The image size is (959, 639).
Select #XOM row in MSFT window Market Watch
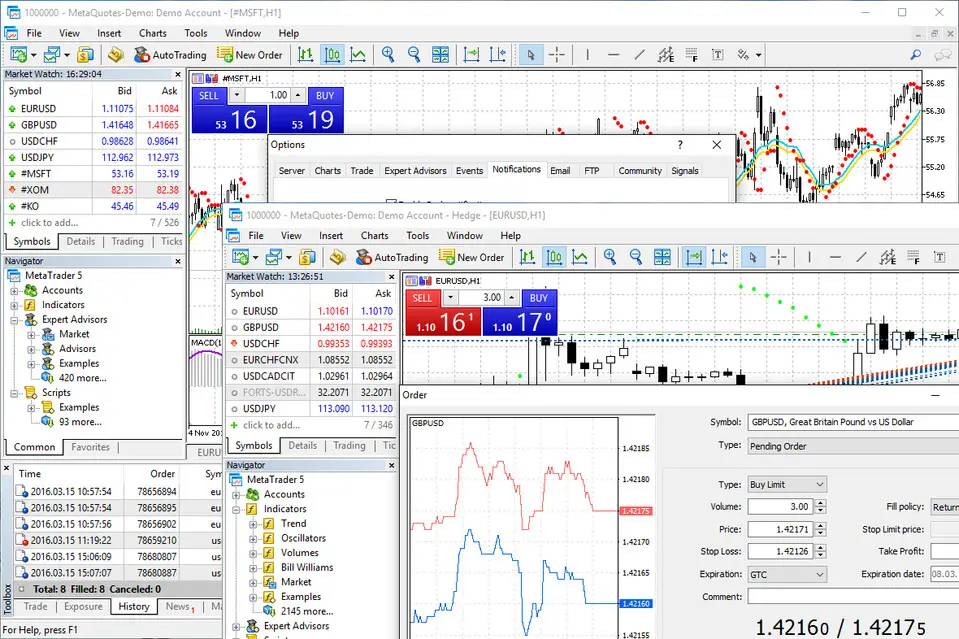click(94, 190)
